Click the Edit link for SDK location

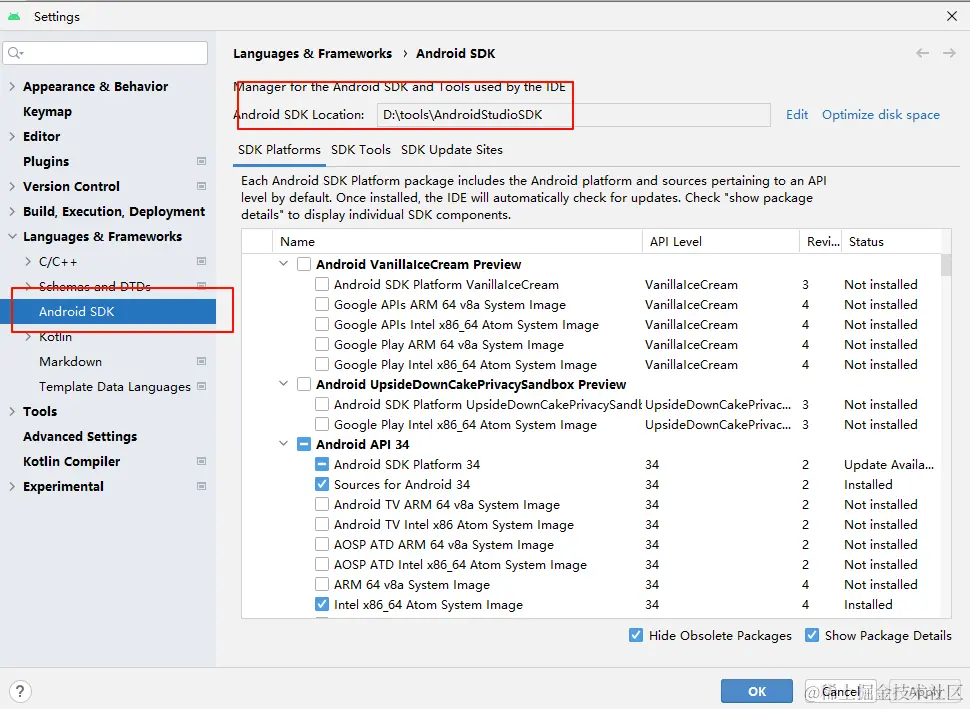click(x=797, y=115)
